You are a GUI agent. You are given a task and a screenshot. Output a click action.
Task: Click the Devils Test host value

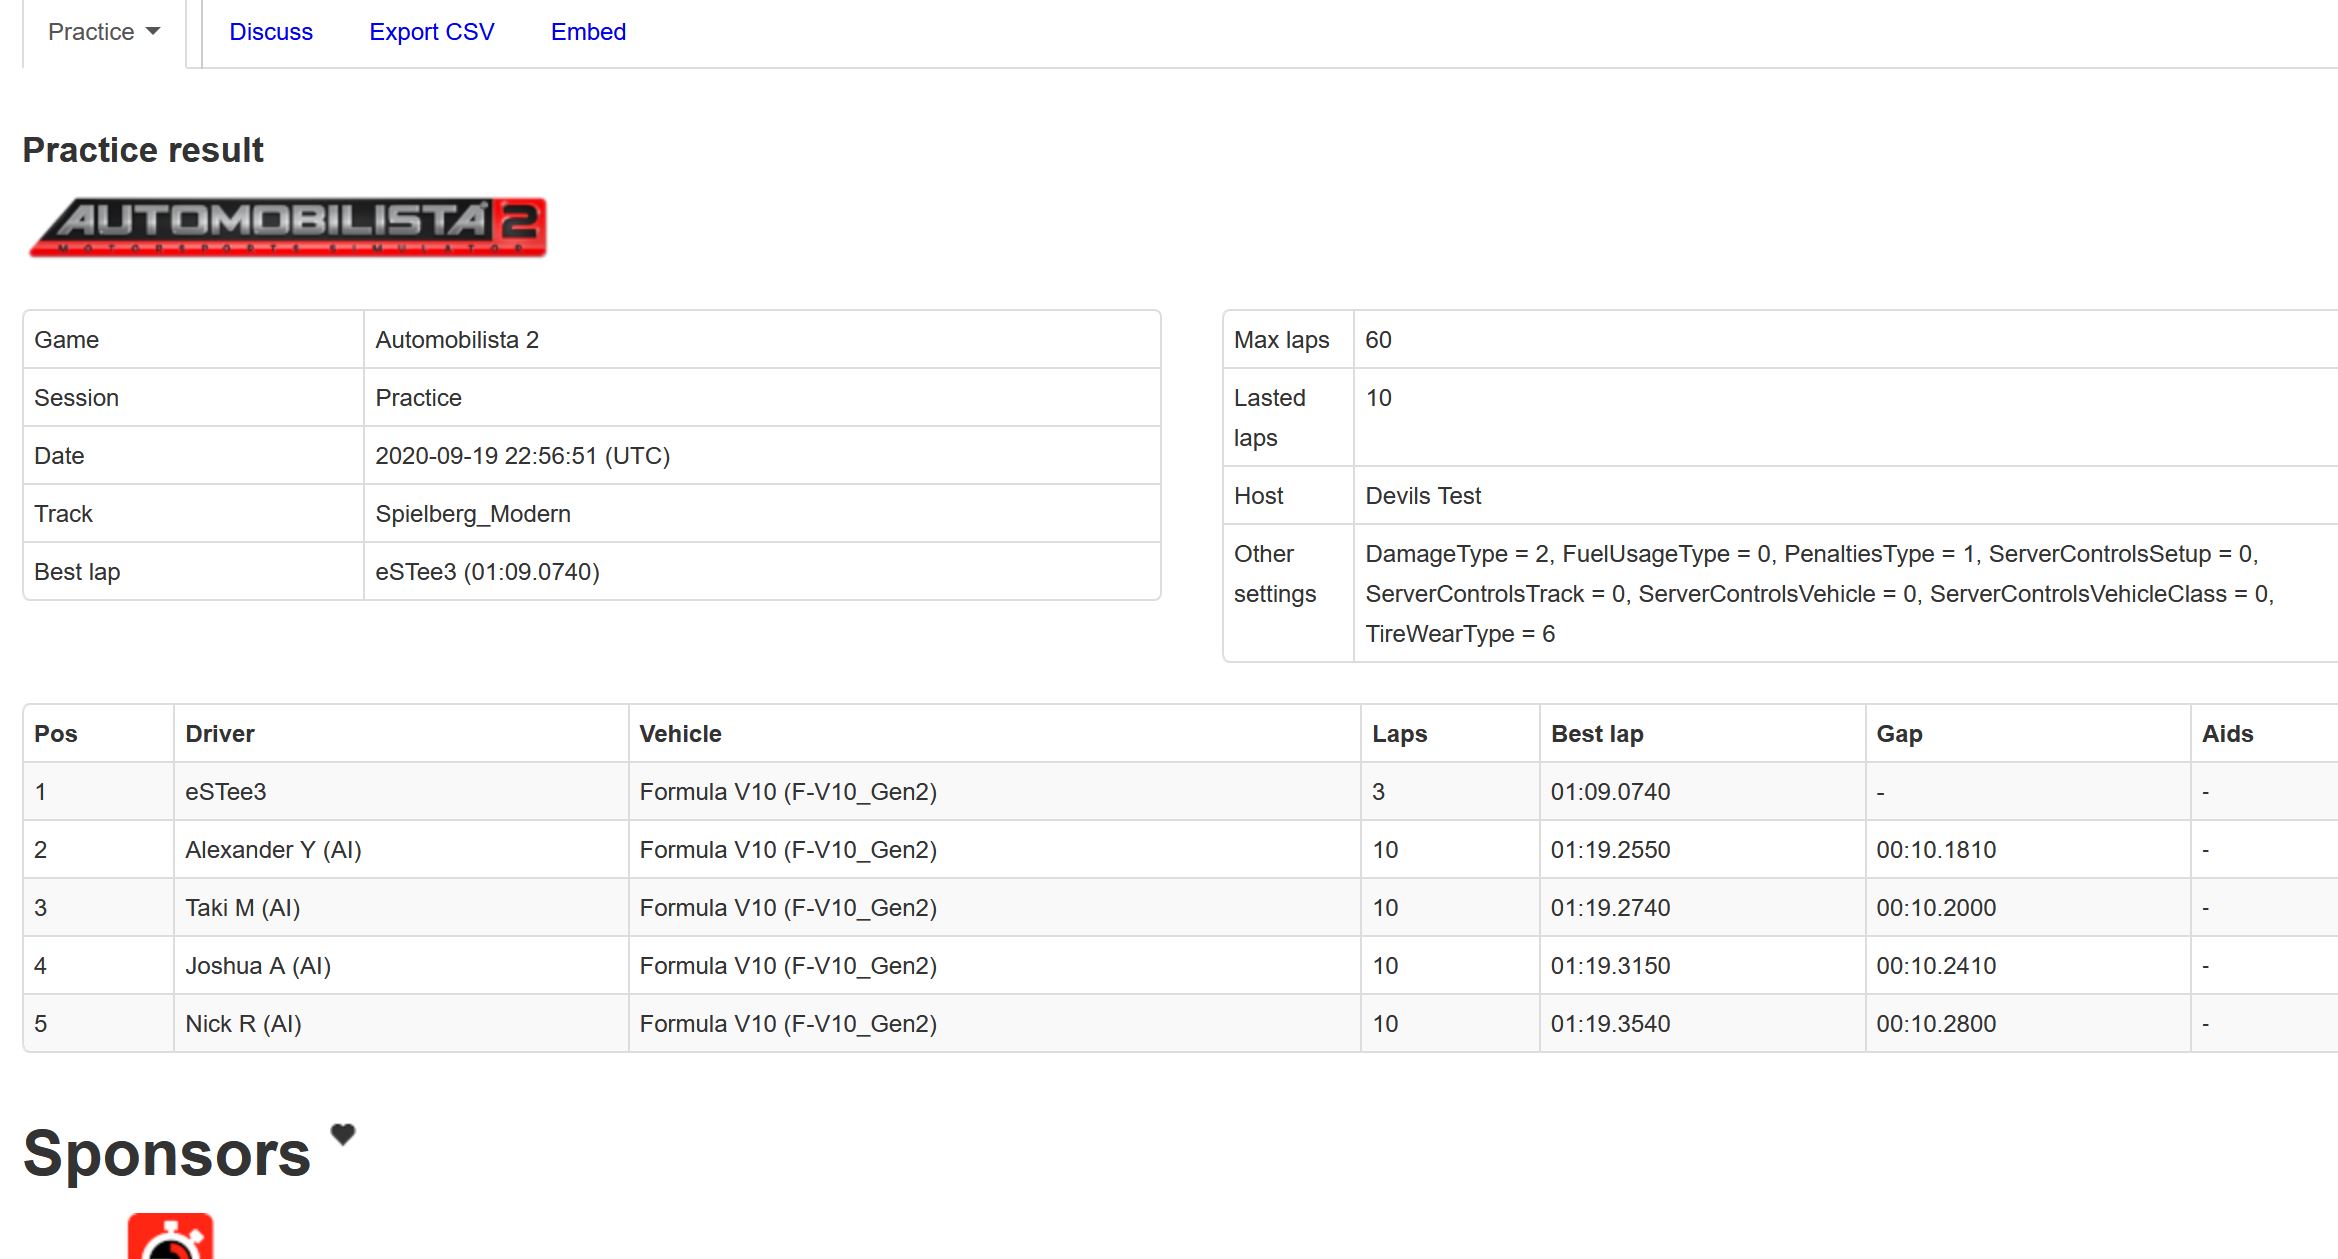(1422, 496)
